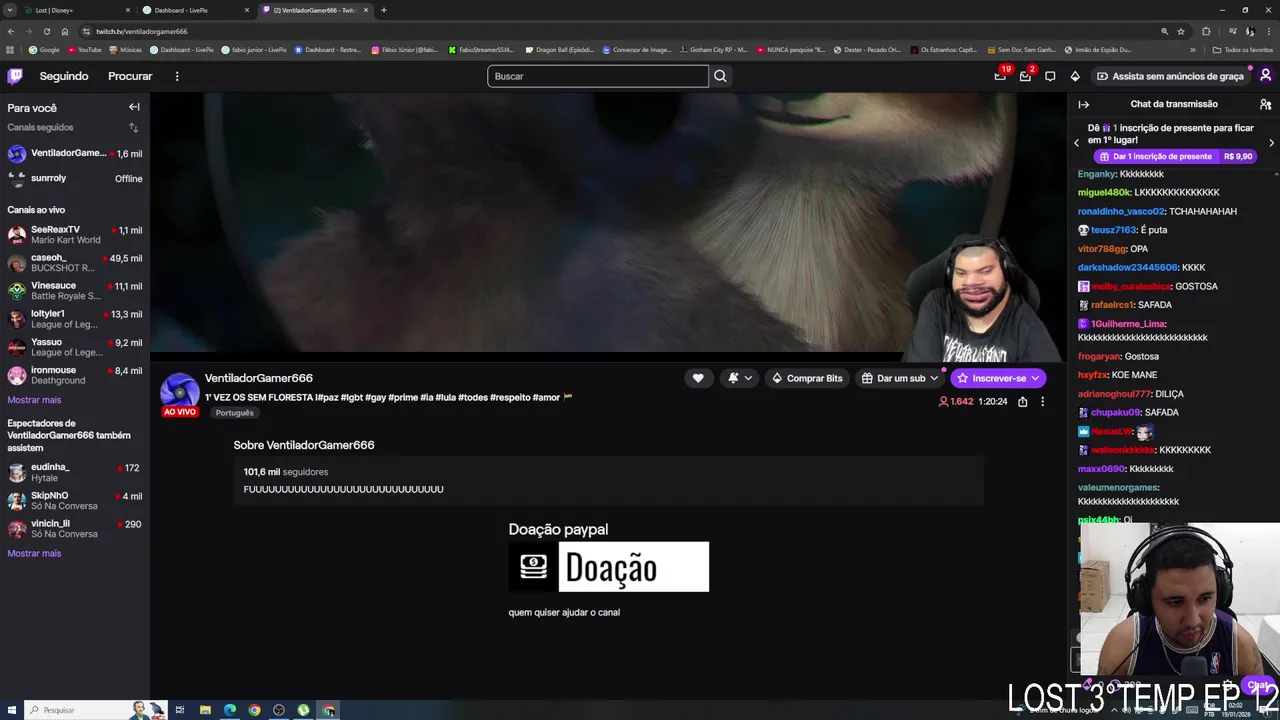Click the Português language tag
Screen dimensions: 1280x720
(234, 413)
